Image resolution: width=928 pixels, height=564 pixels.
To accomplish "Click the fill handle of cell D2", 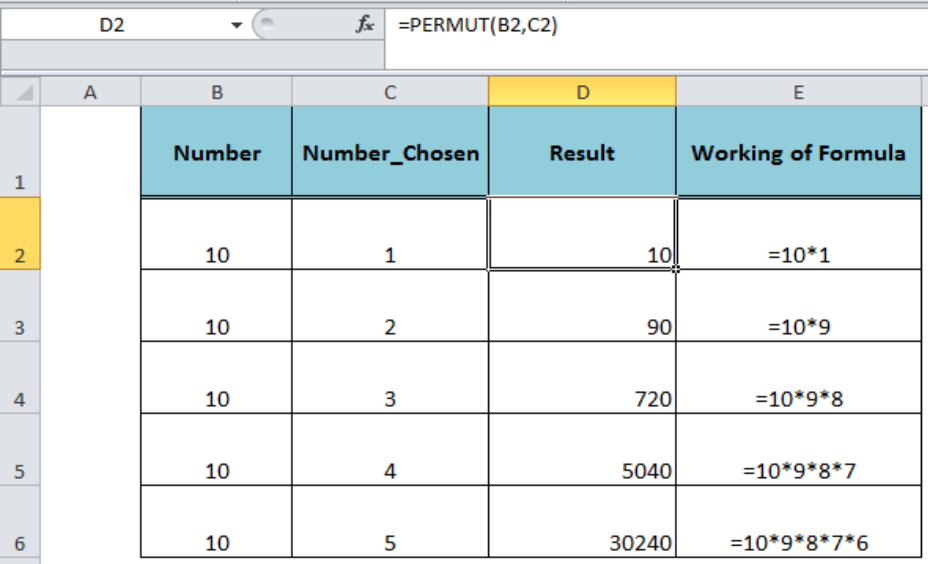I will click(675, 269).
